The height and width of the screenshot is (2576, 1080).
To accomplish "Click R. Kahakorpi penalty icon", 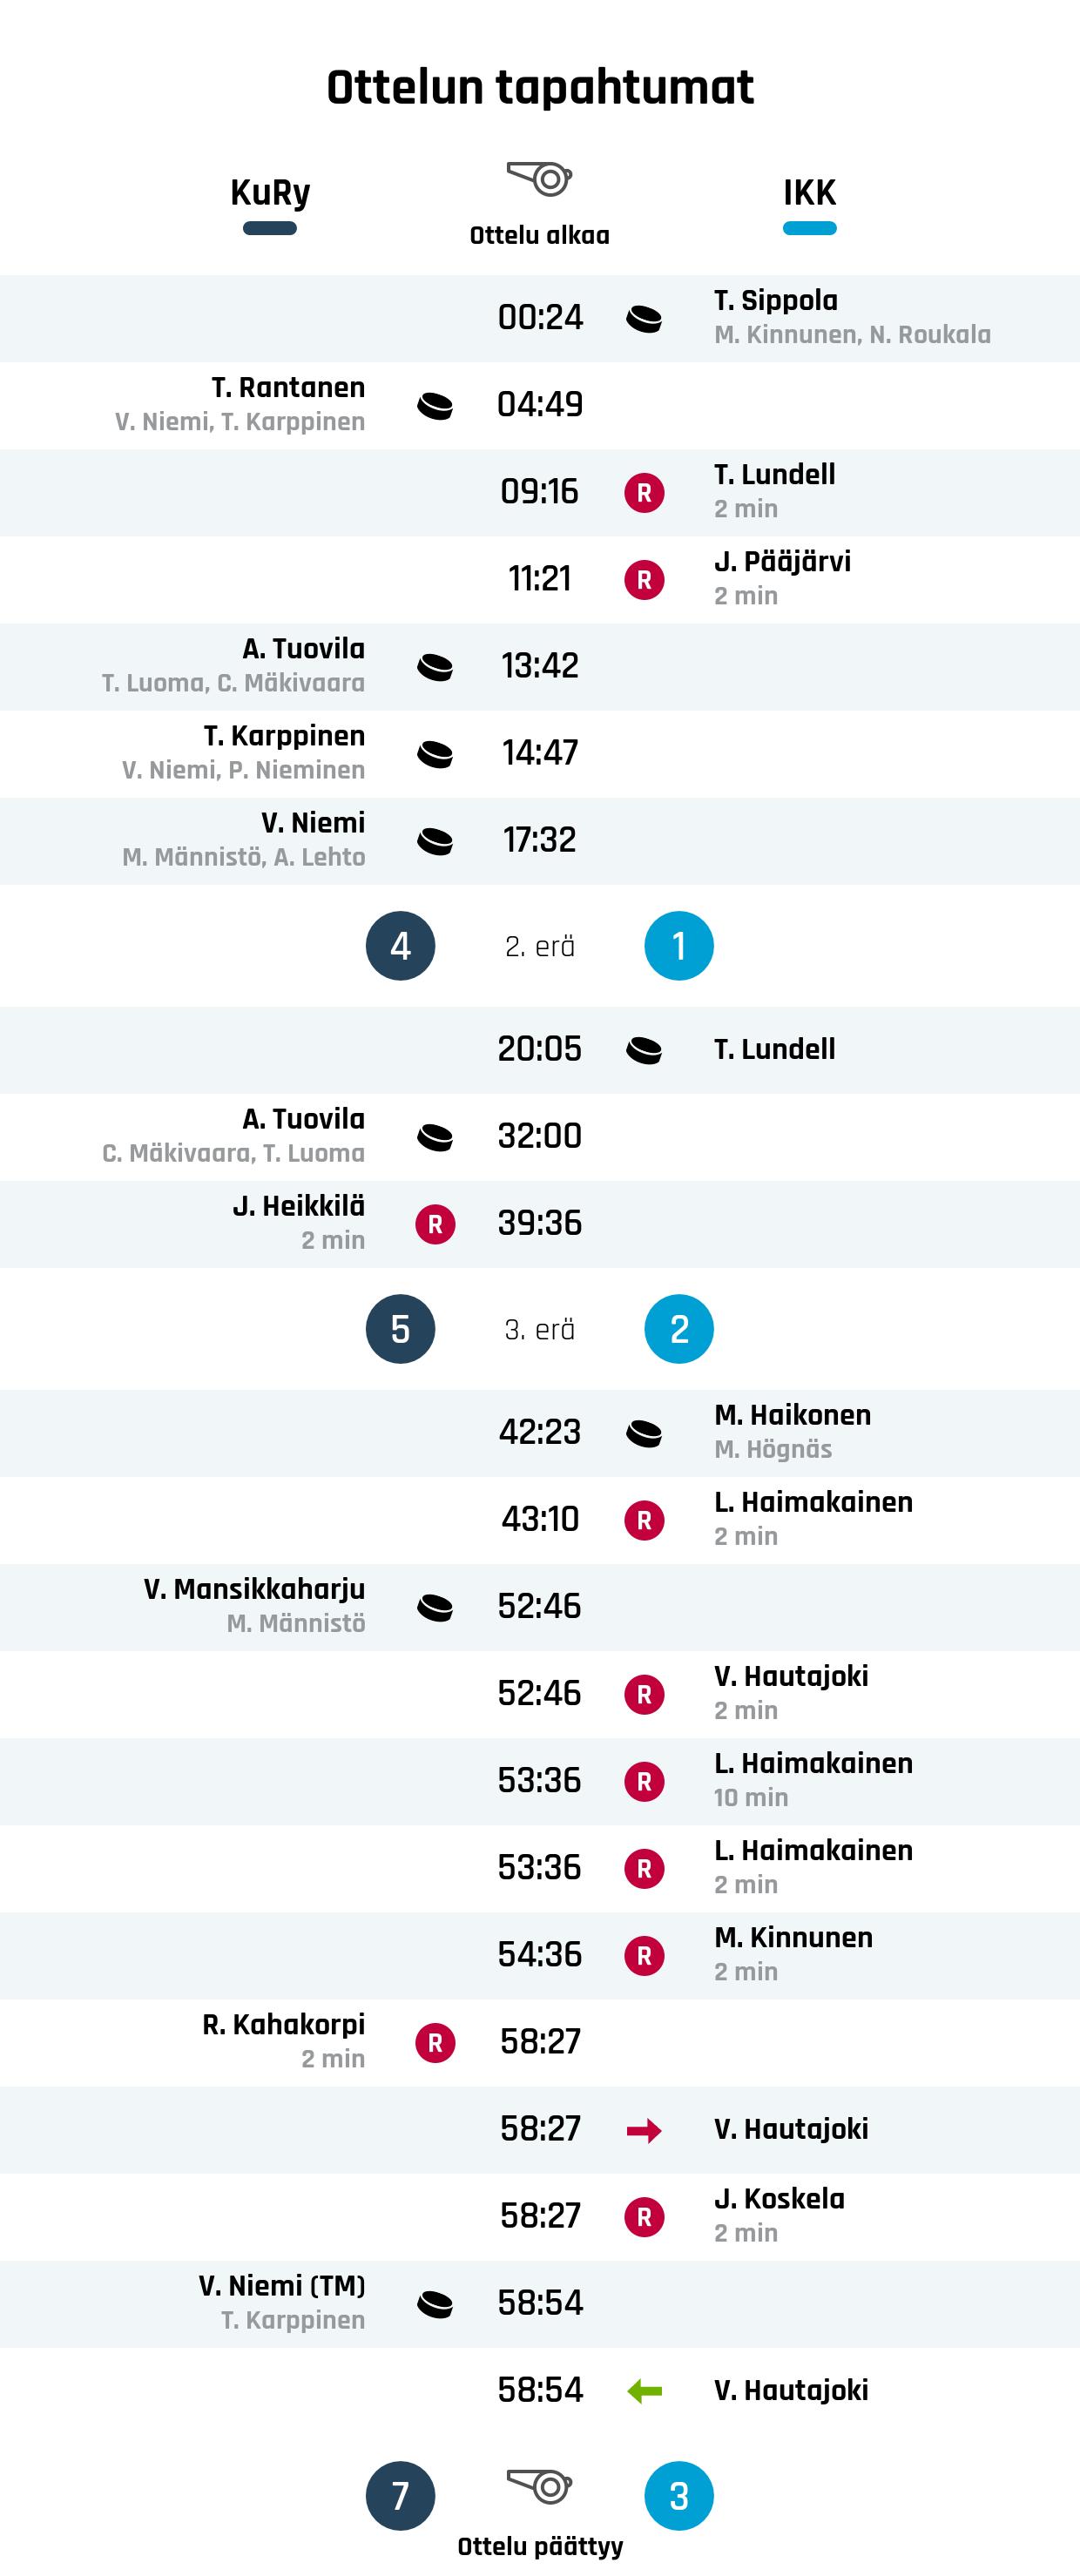I will point(435,2043).
